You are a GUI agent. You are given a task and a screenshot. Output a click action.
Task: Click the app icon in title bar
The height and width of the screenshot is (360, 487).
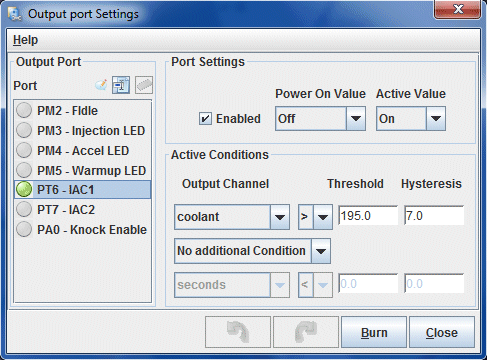coord(15,14)
